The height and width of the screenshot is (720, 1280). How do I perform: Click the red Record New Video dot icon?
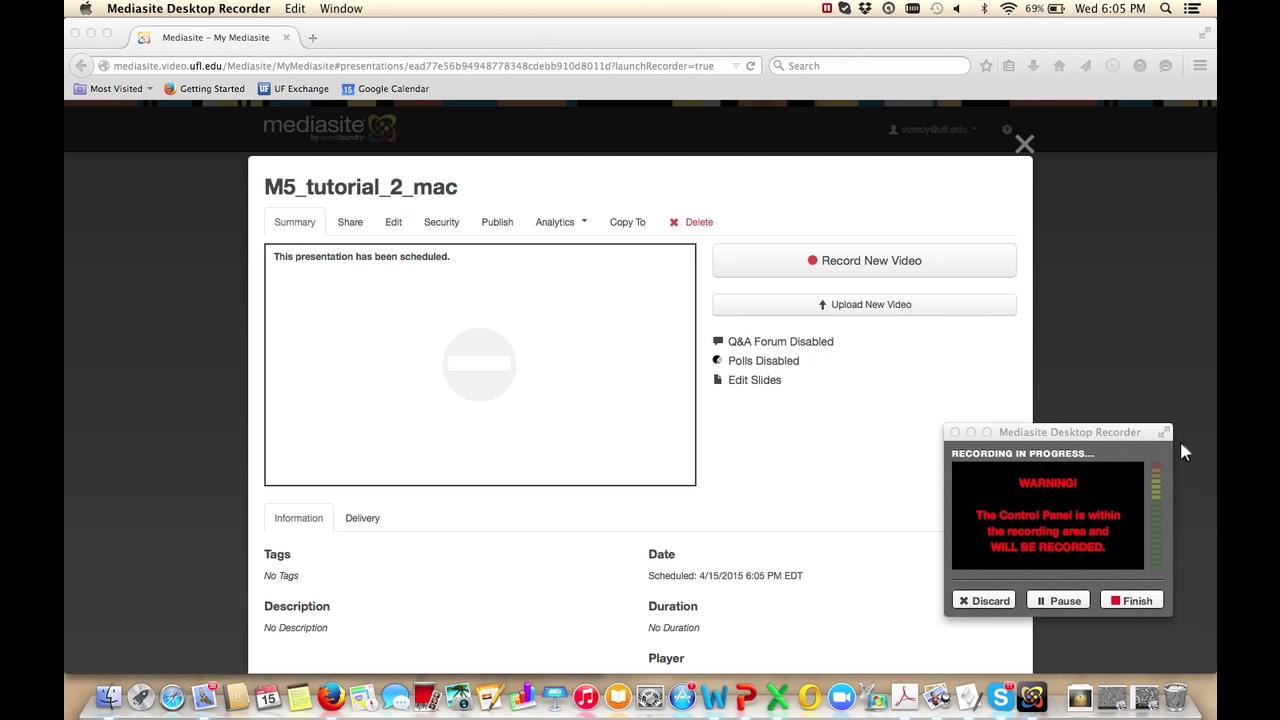click(x=812, y=260)
